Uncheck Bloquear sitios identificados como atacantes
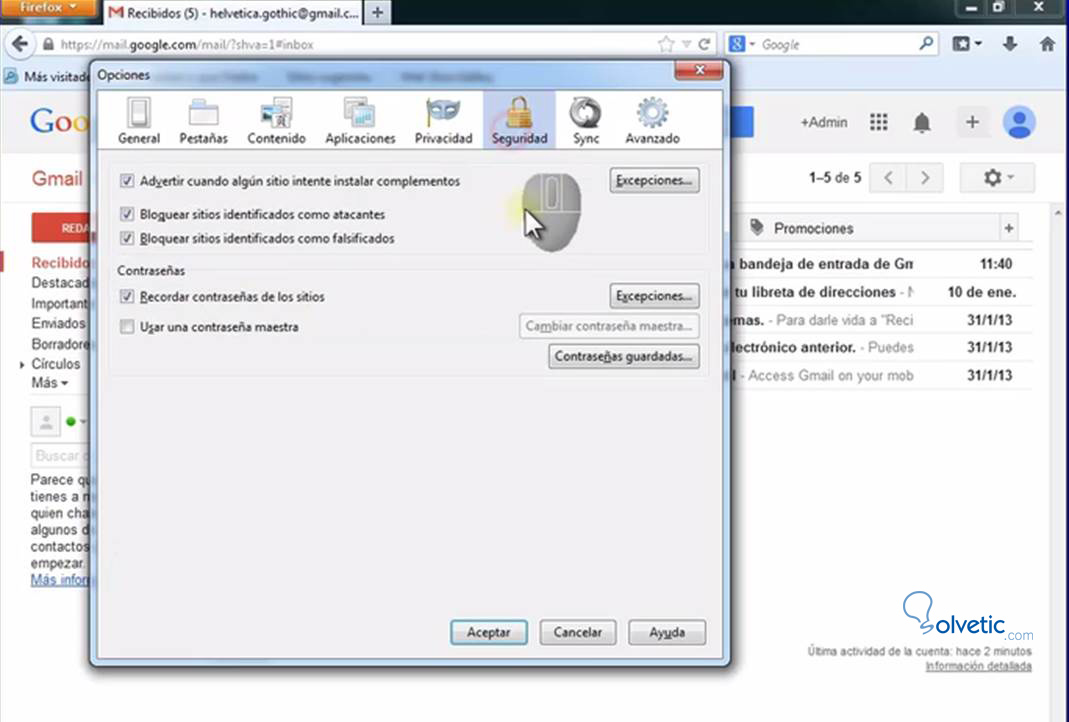The width and height of the screenshot is (1069, 722). pos(127,214)
